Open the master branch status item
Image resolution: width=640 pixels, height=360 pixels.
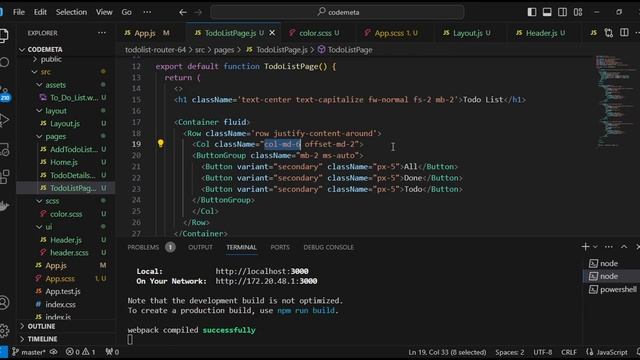[29, 352]
